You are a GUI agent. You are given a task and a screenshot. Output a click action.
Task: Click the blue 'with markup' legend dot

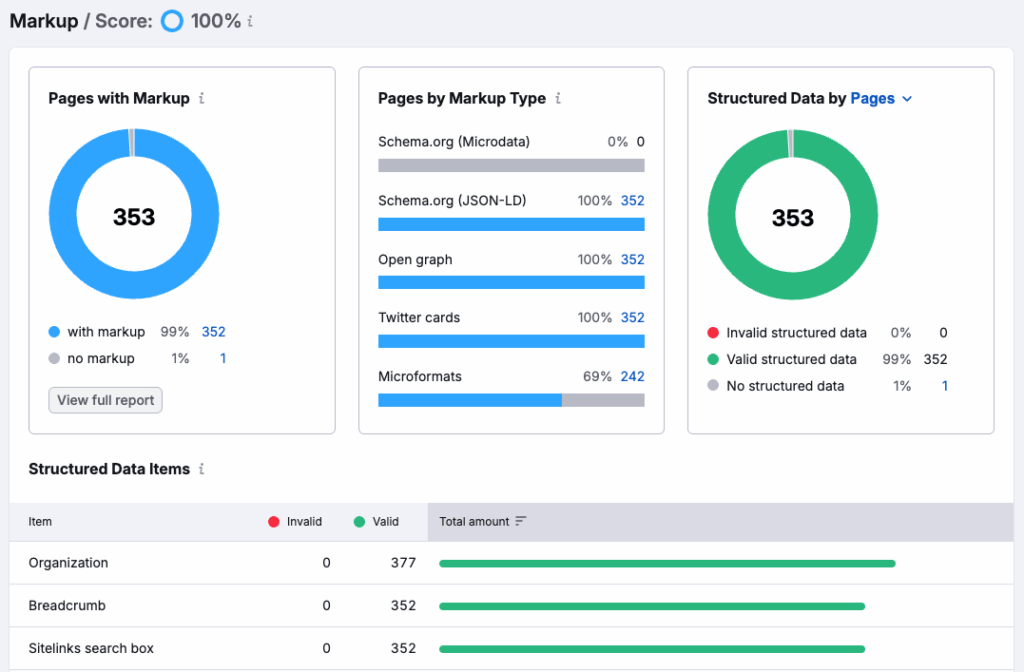point(54,332)
